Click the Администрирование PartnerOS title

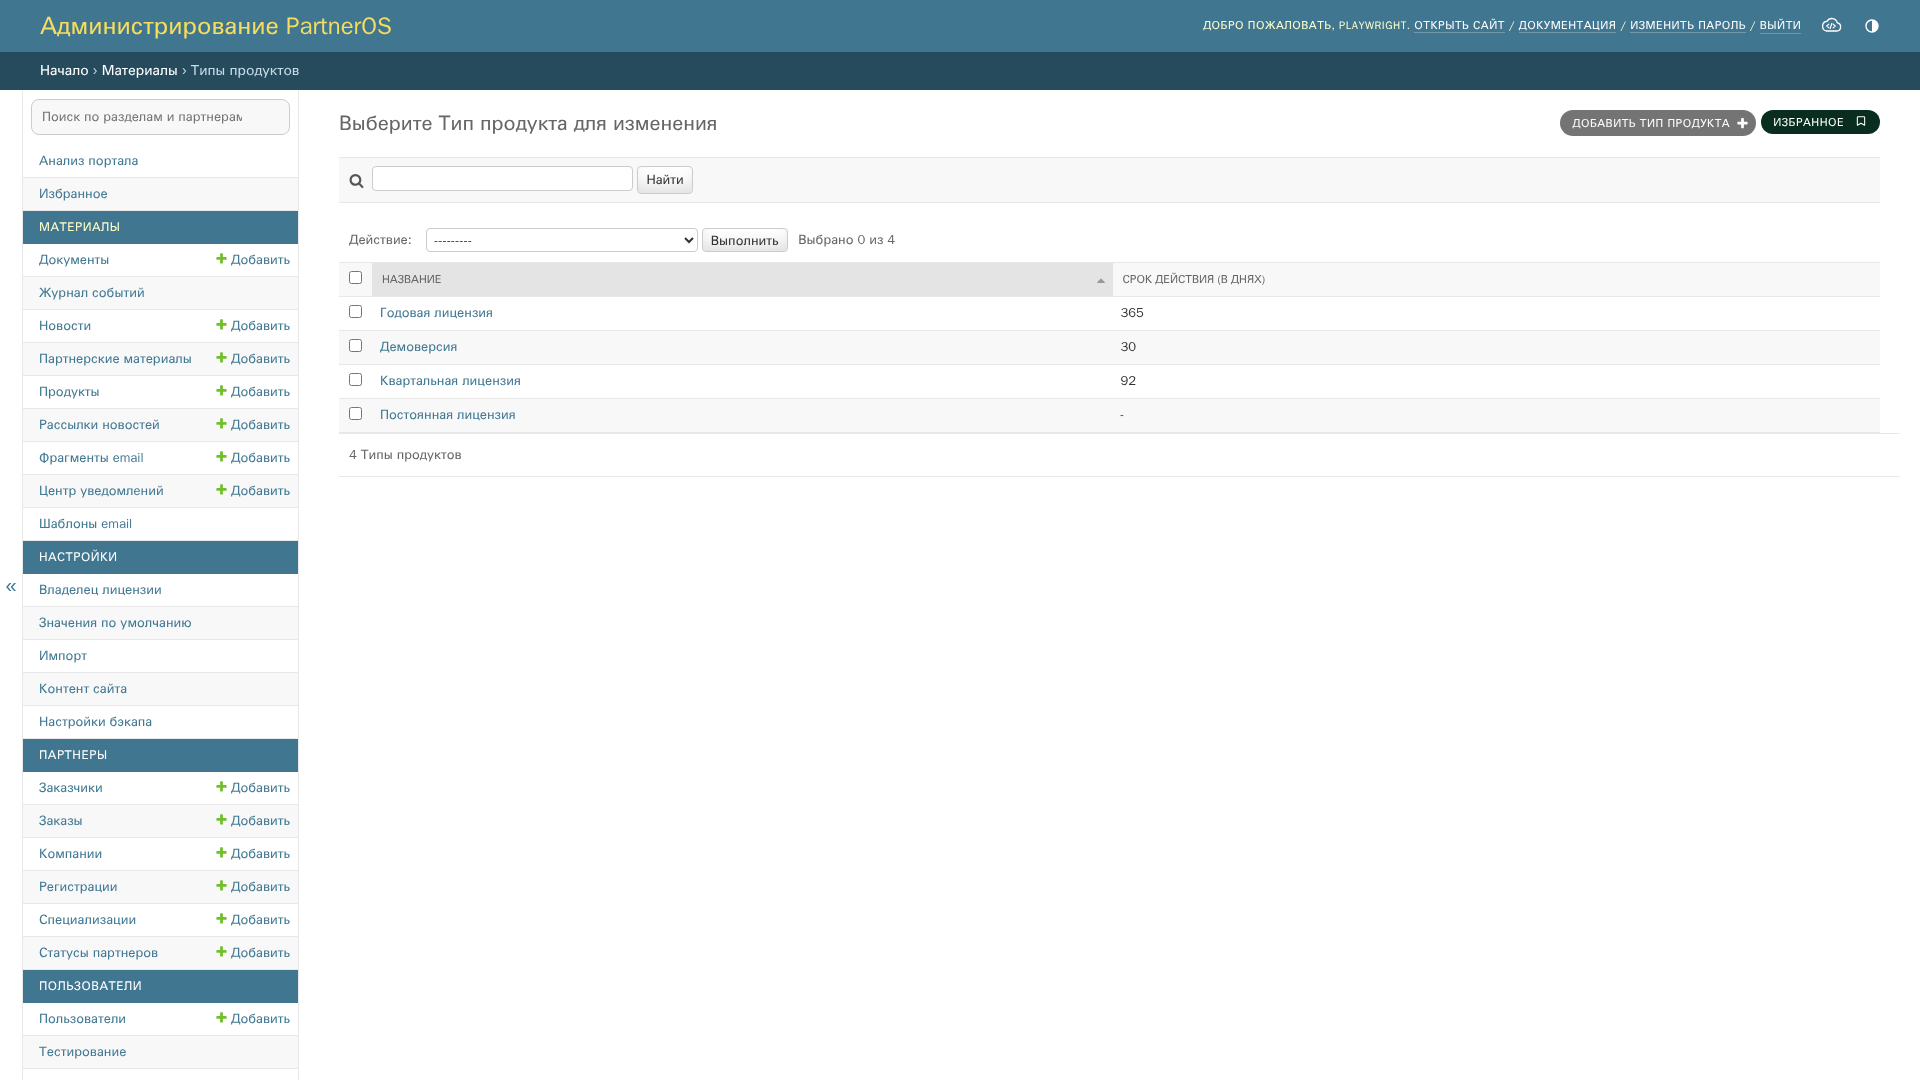point(216,26)
